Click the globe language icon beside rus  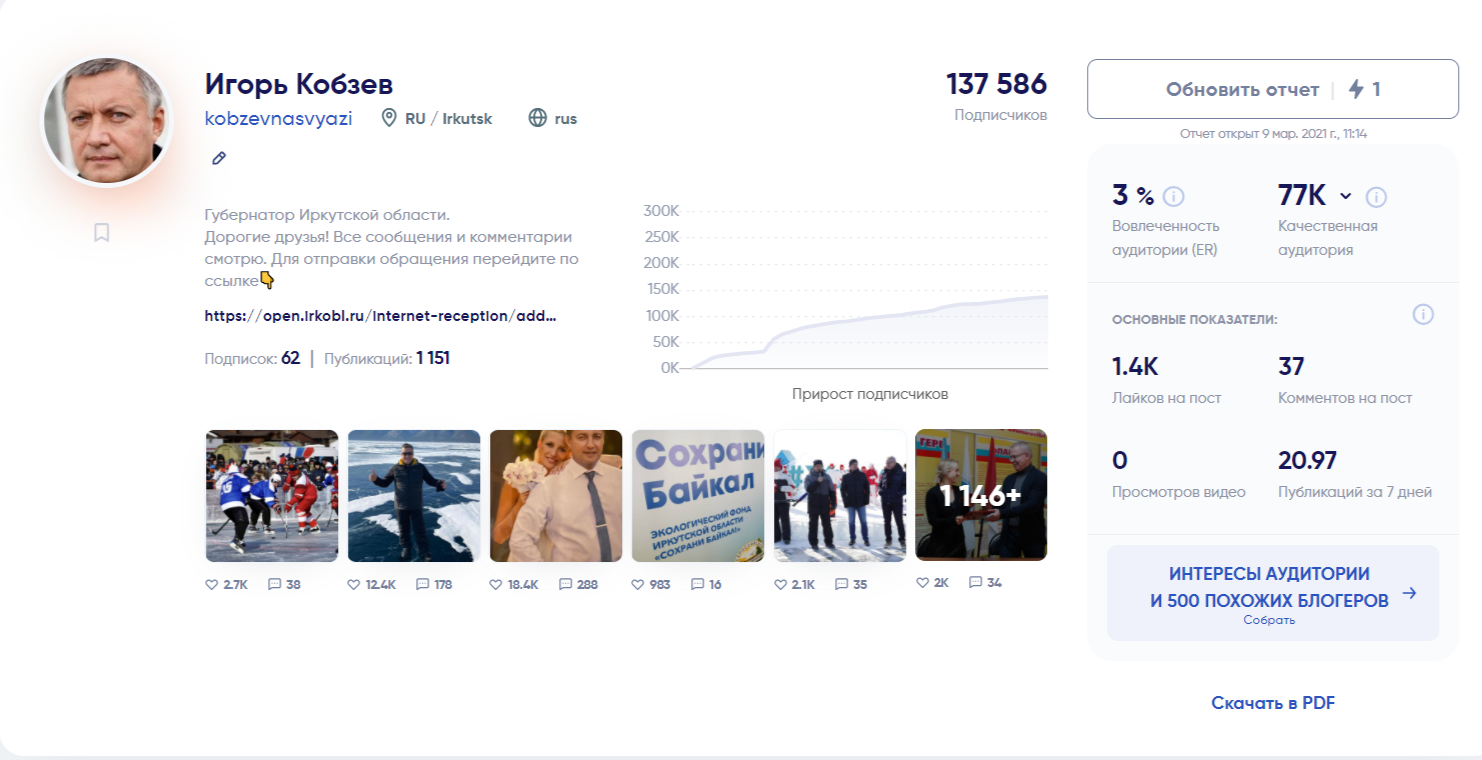tap(538, 118)
